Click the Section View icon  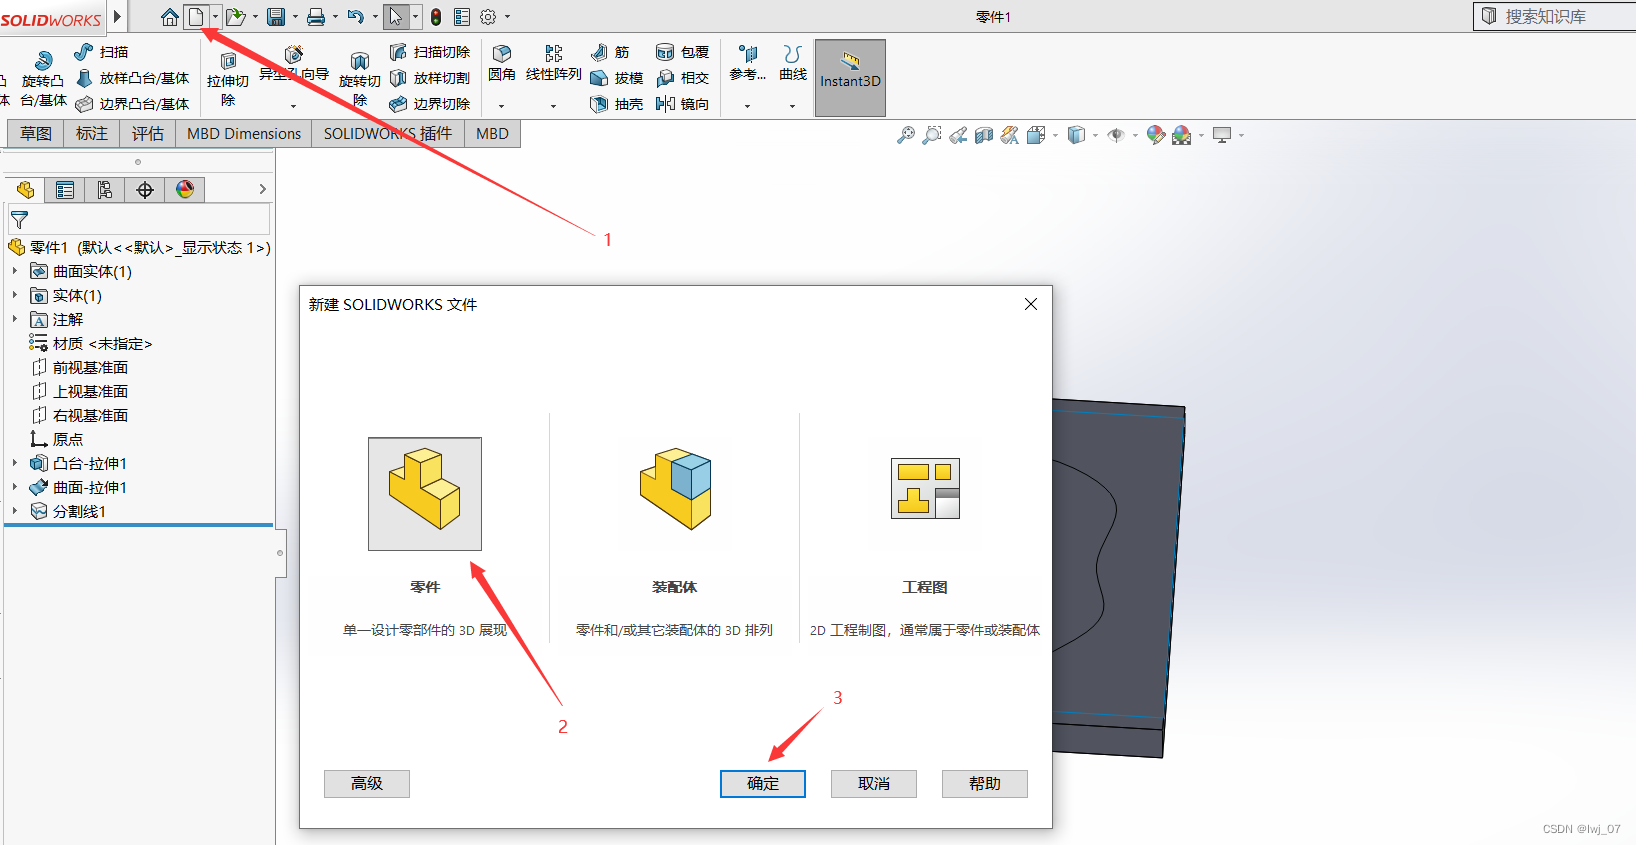[984, 135]
